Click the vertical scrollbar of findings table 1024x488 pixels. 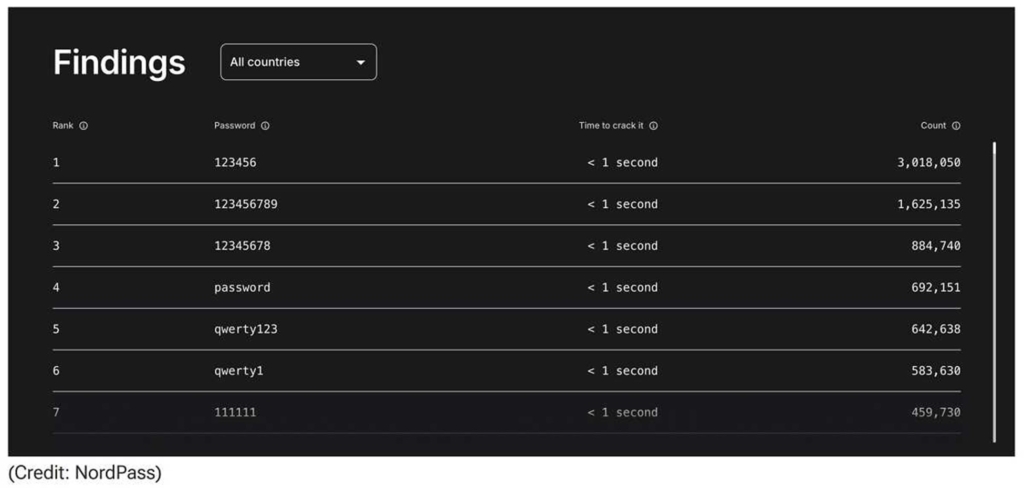coord(994,292)
